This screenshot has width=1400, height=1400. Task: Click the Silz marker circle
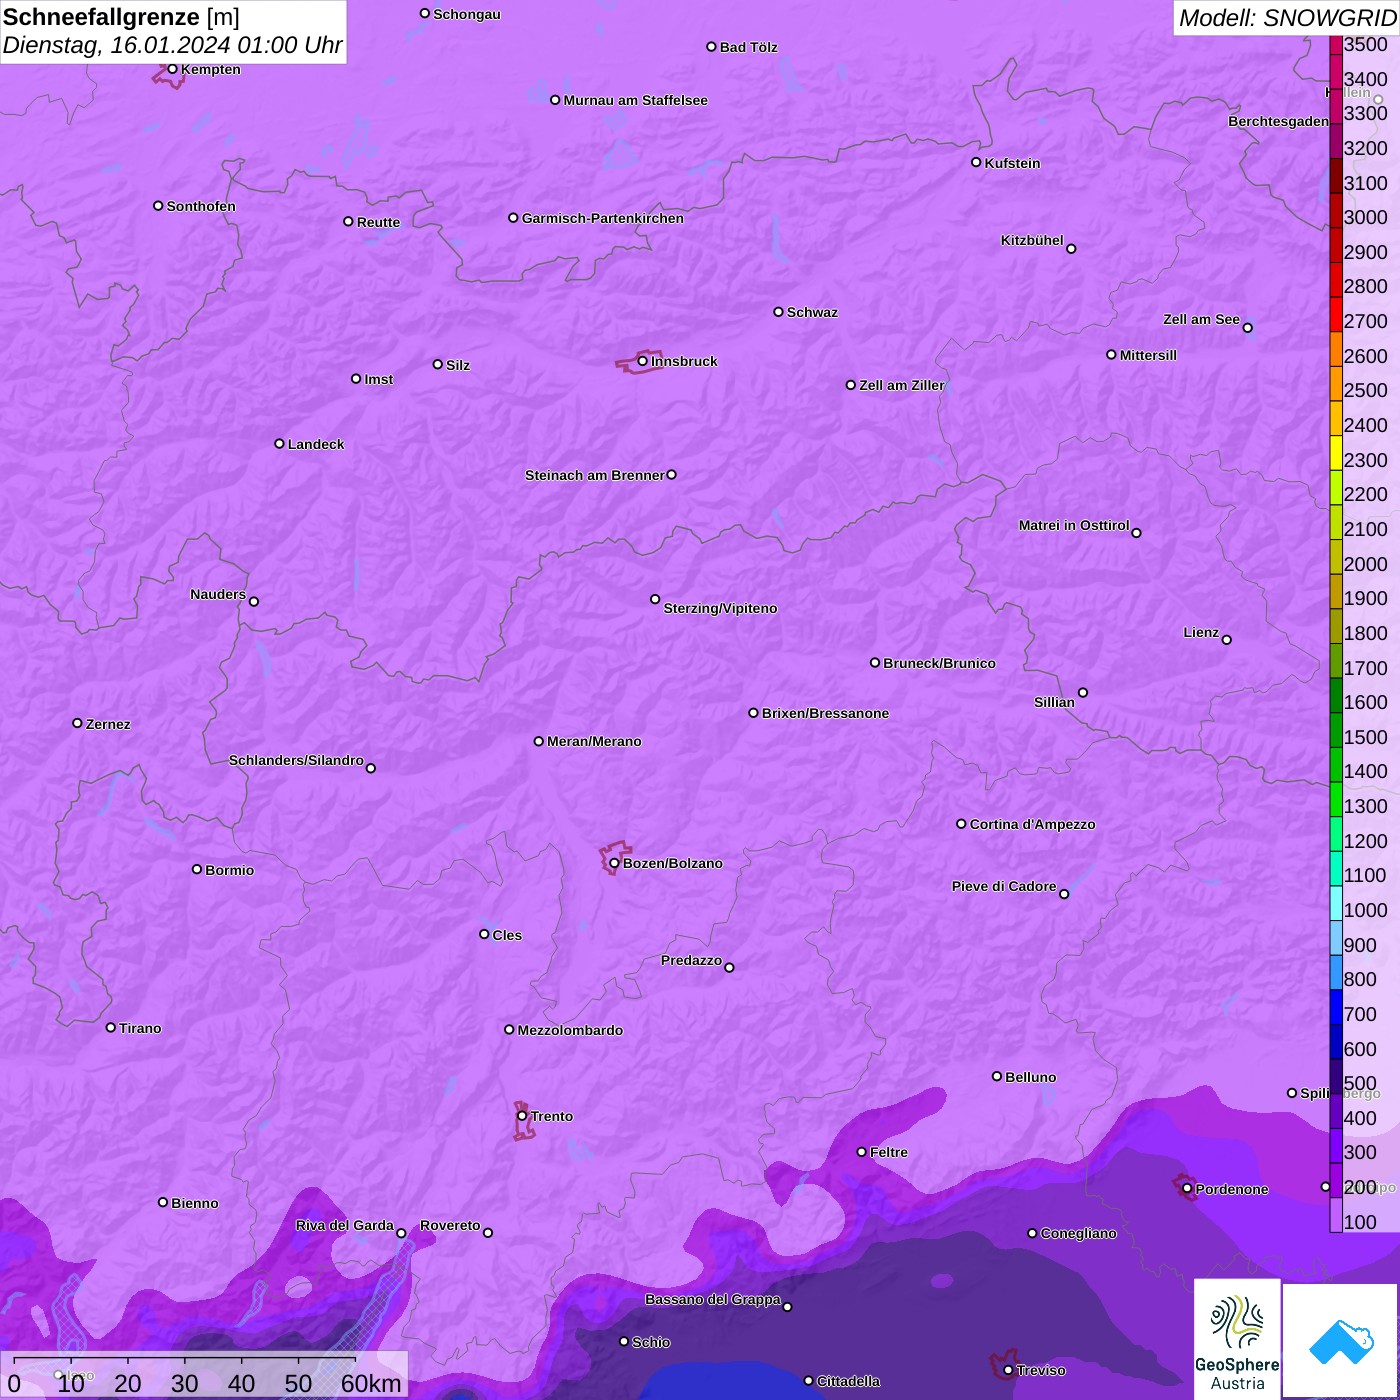(437, 365)
